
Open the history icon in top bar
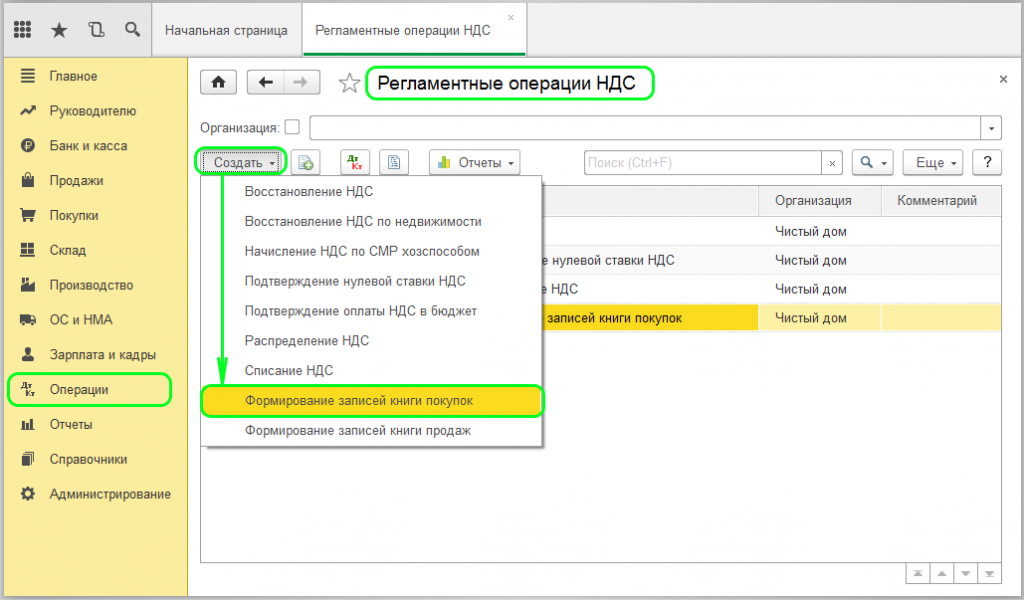coord(96,30)
